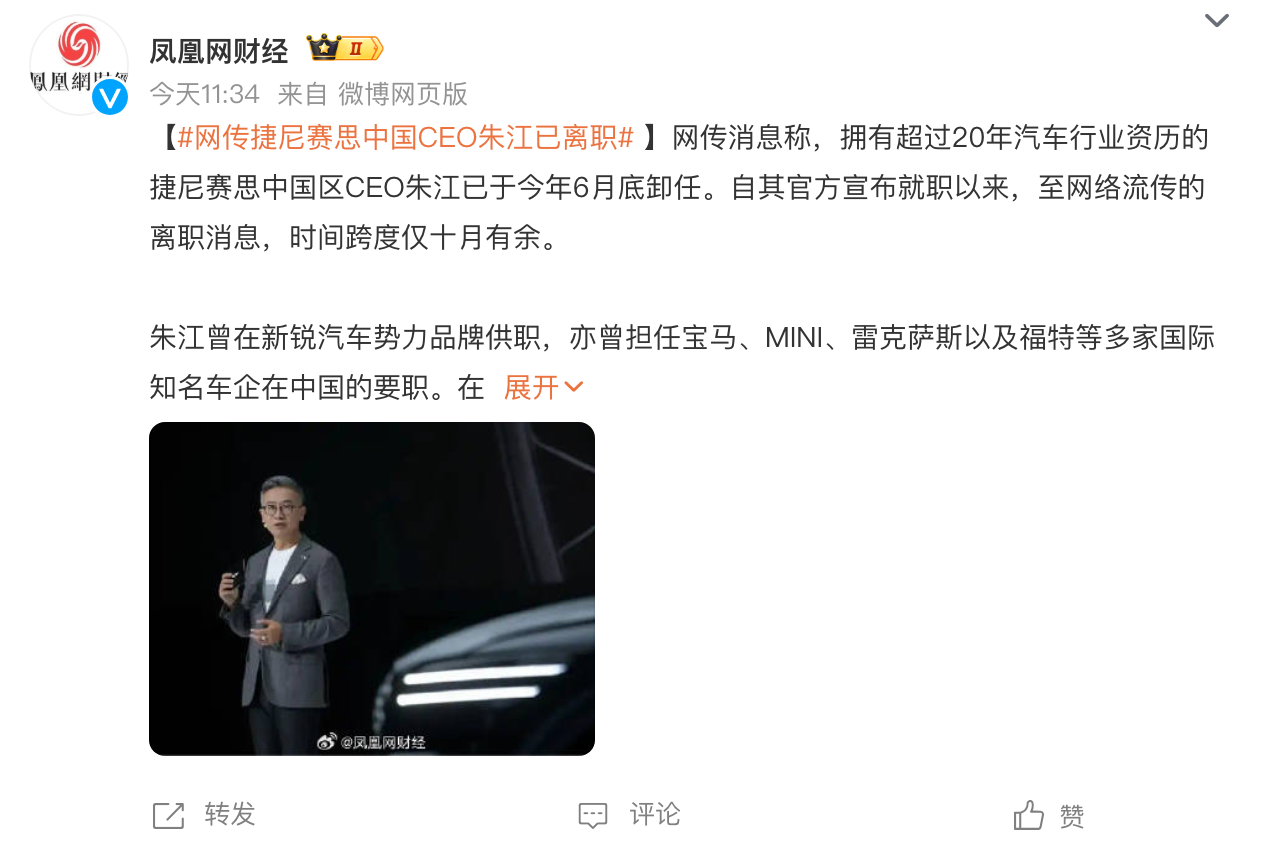This screenshot has height=850, width=1265.
Task: Open the post options chevron menu
Action: click(1216, 20)
